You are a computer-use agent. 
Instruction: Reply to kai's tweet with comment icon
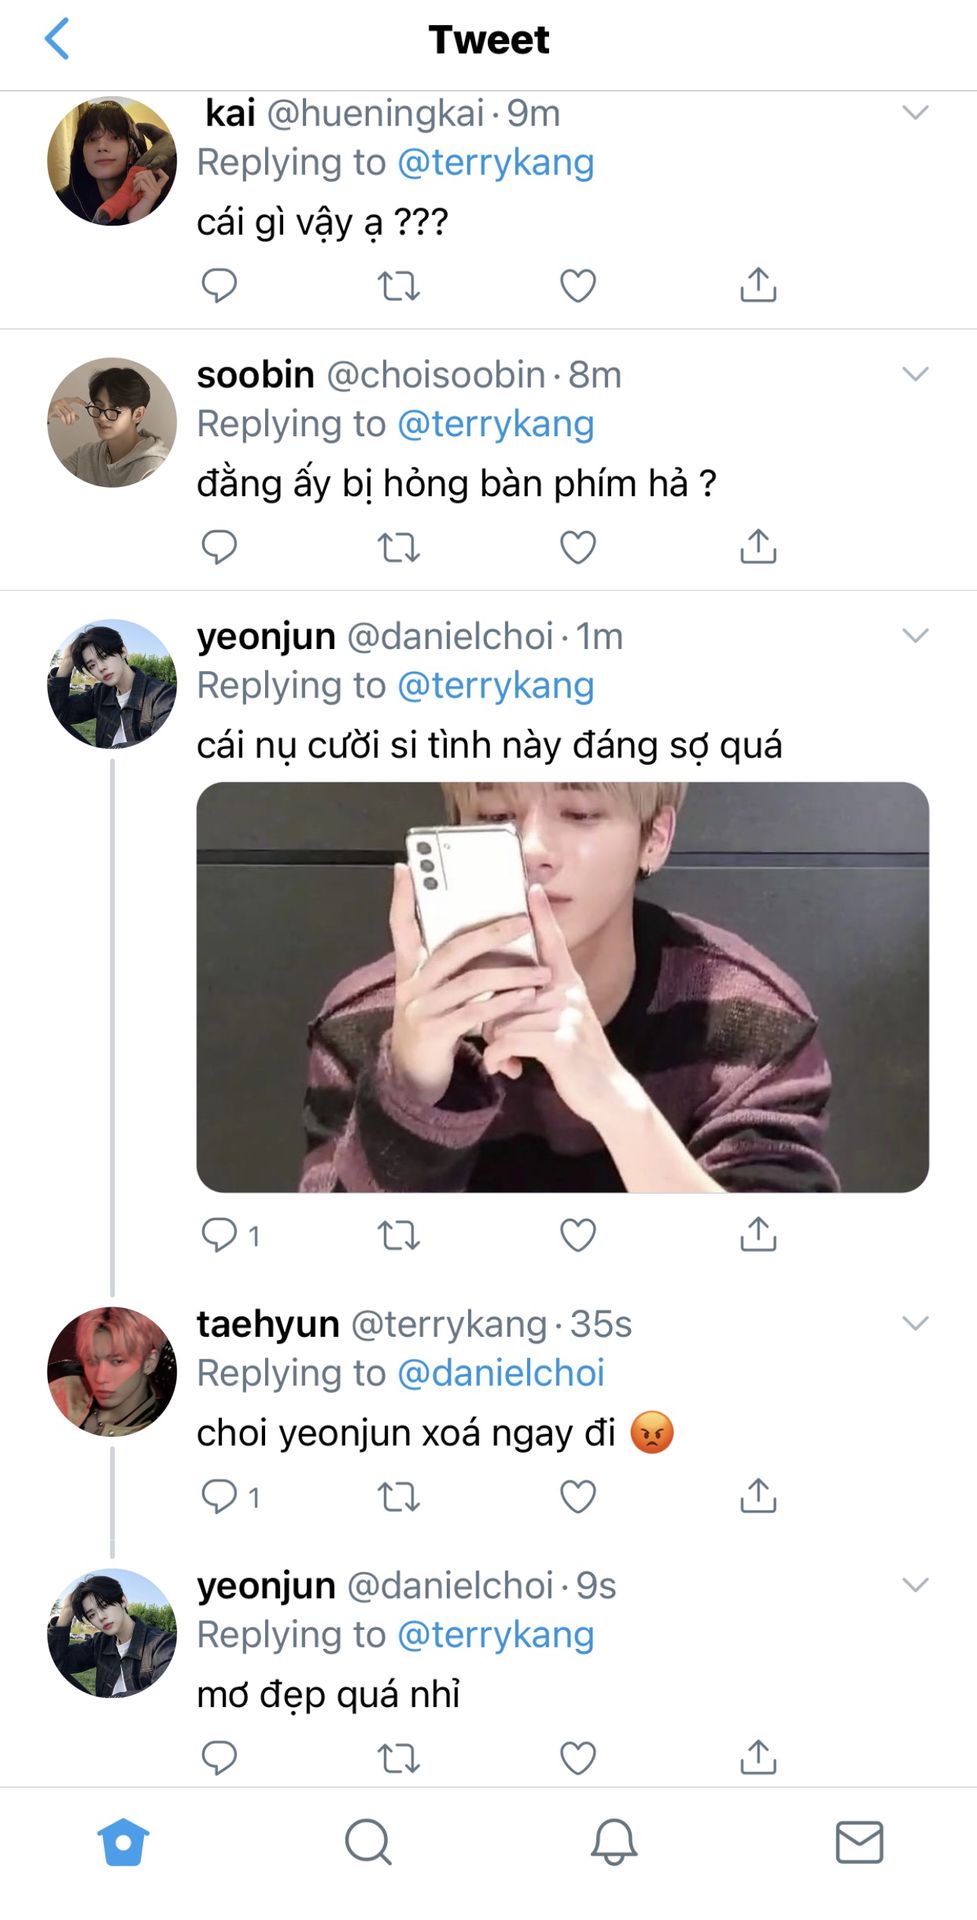pyautogui.click(x=219, y=286)
